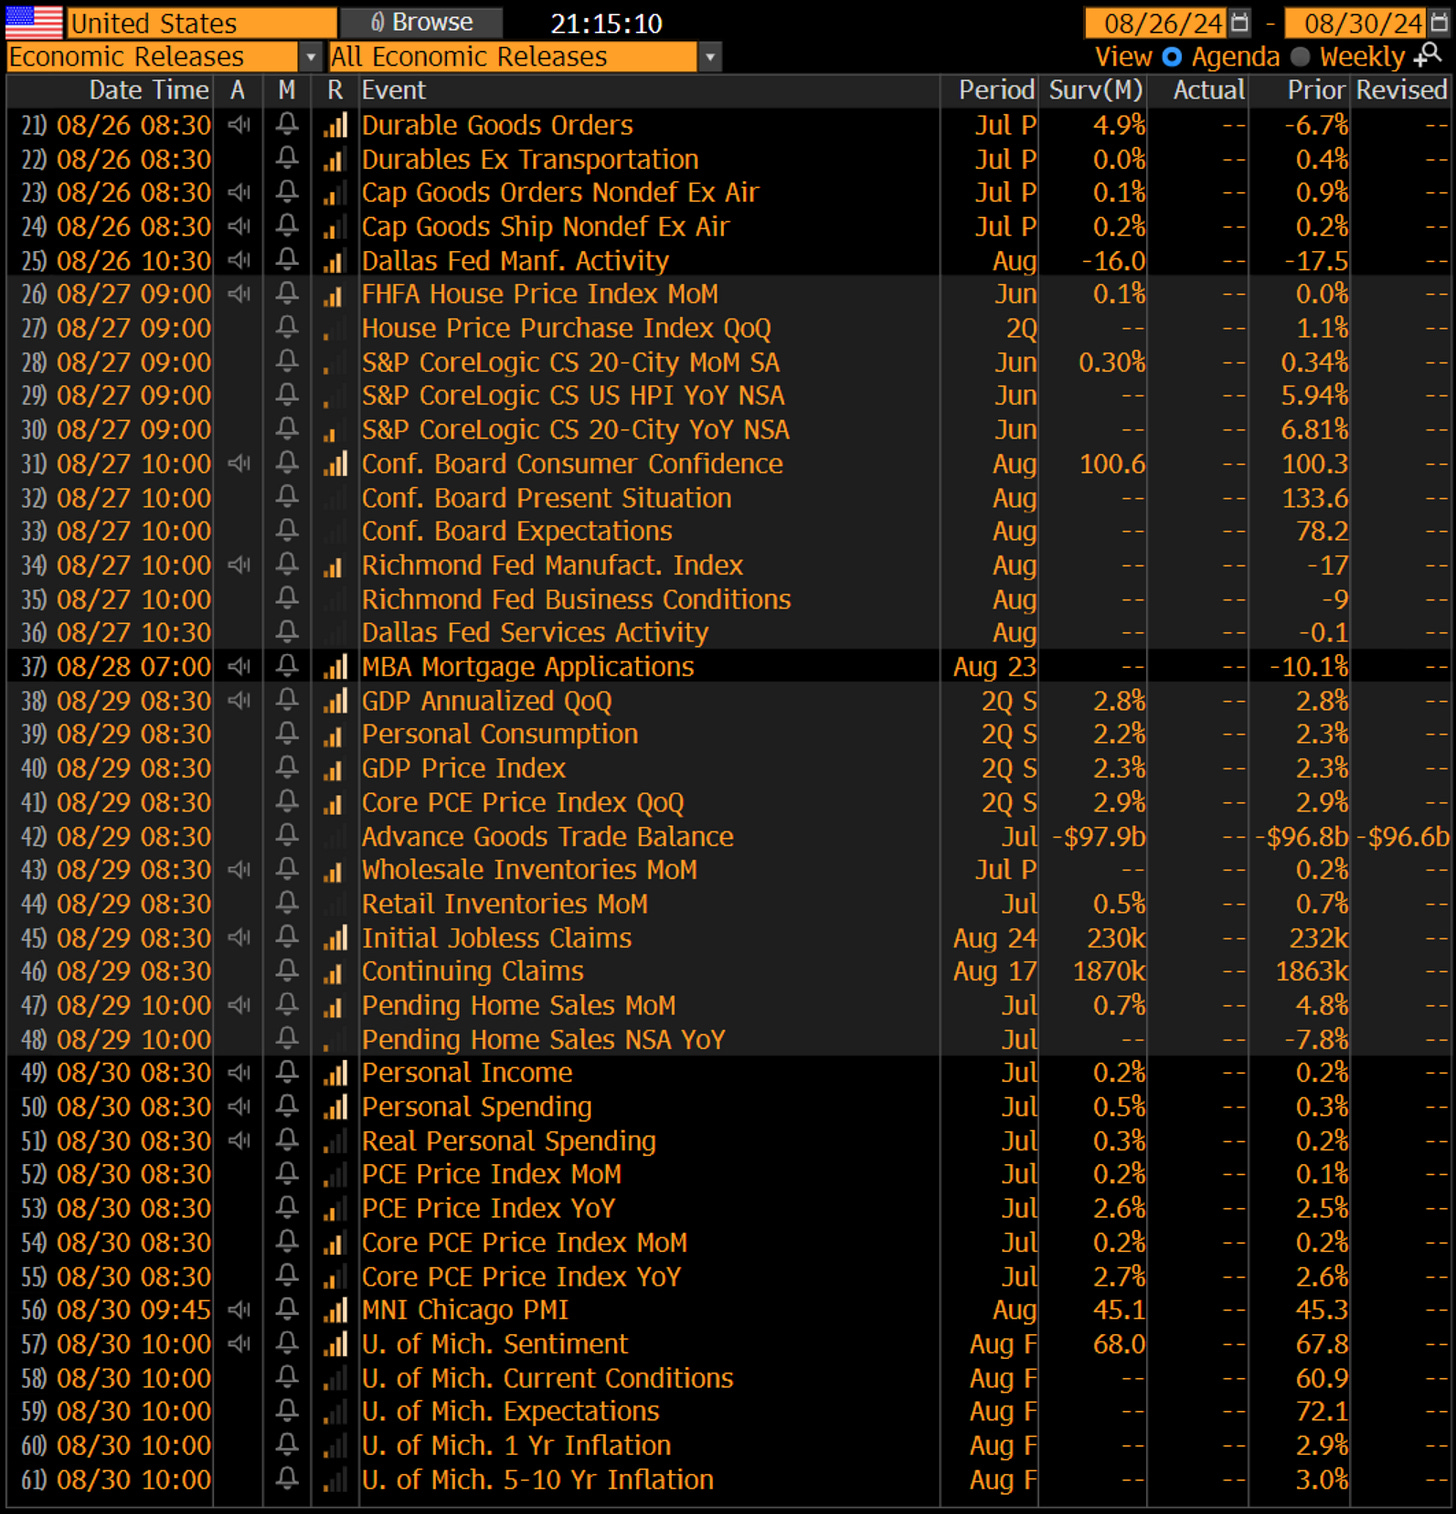The height and width of the screenshot is (1514, 1456).
Task: Toggle bell alert for Retail Inventories MoM
Action: pyautogui.click(x=287, y=903)
